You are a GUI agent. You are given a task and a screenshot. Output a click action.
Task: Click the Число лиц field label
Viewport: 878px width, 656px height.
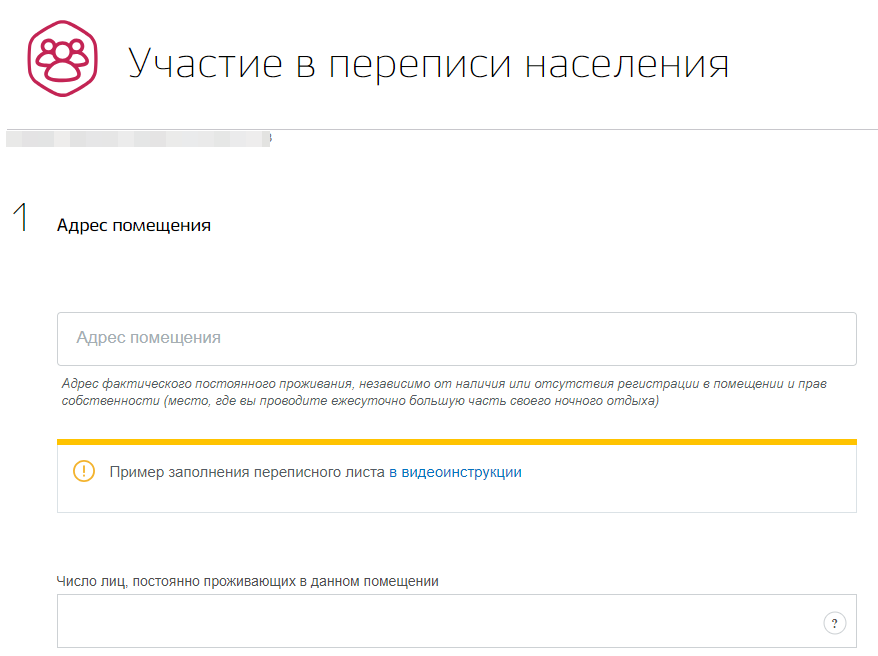tap(248, 580)
